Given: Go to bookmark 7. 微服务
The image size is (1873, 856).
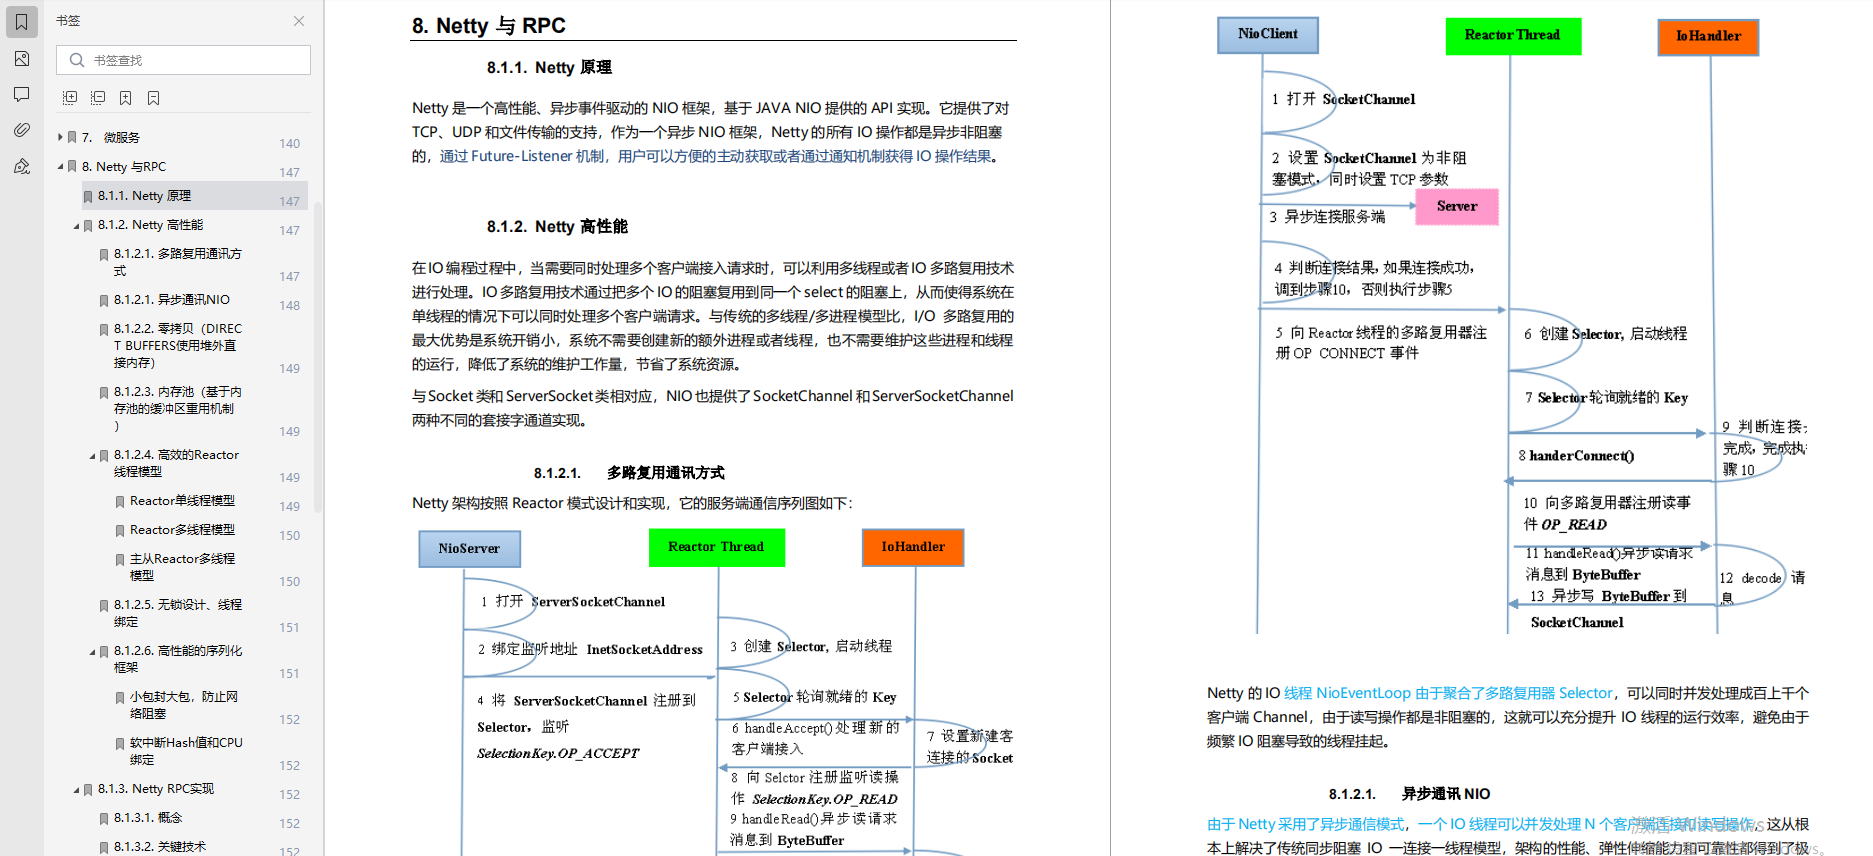Looking at the screenshot, I should click(x=111, y=137).
